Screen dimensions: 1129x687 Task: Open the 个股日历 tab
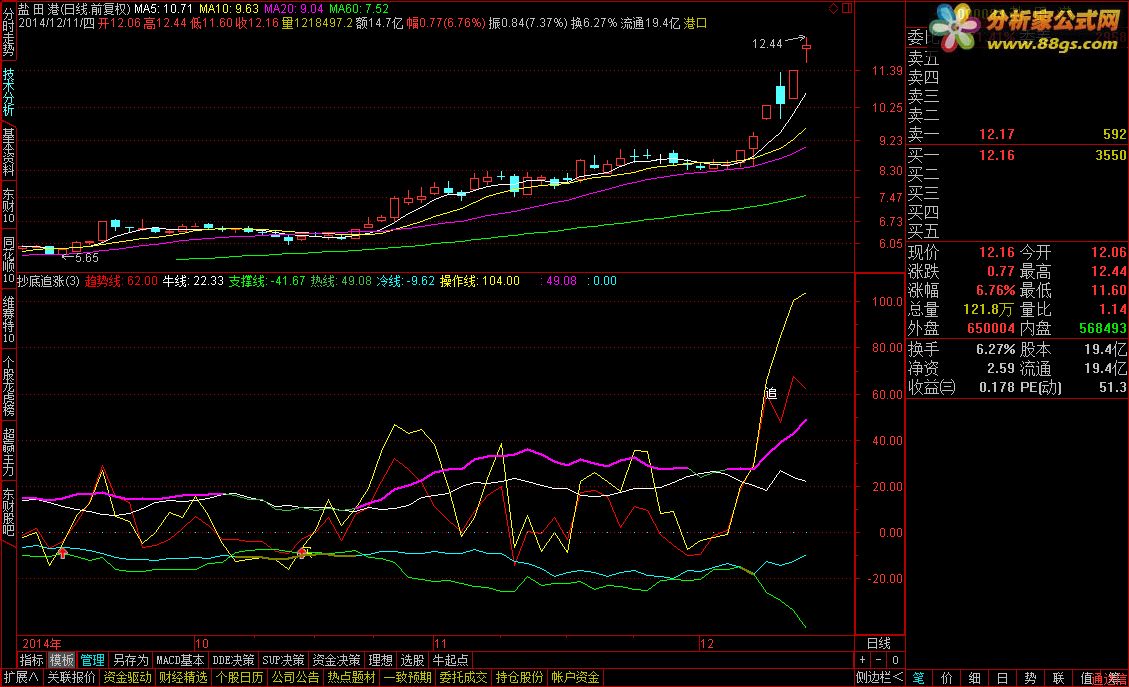click(x=239, y=678)
